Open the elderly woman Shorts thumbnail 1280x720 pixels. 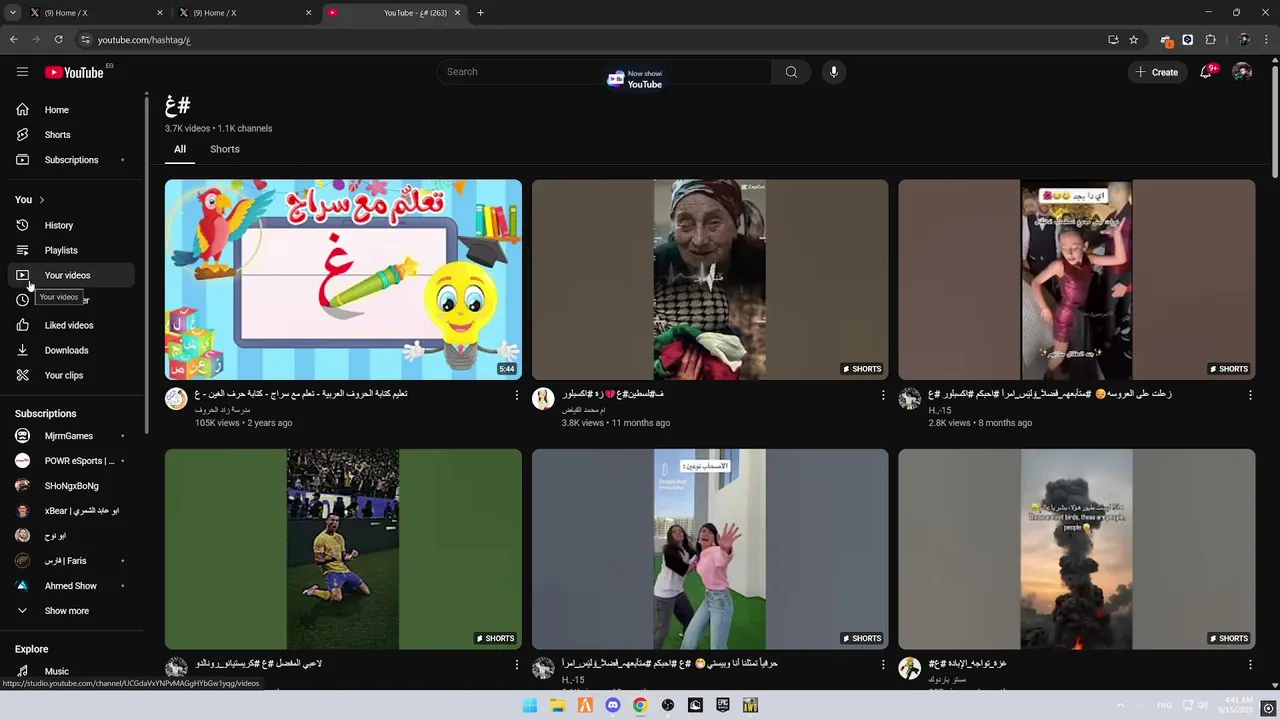pyautogui.click(x=710, y=280)
